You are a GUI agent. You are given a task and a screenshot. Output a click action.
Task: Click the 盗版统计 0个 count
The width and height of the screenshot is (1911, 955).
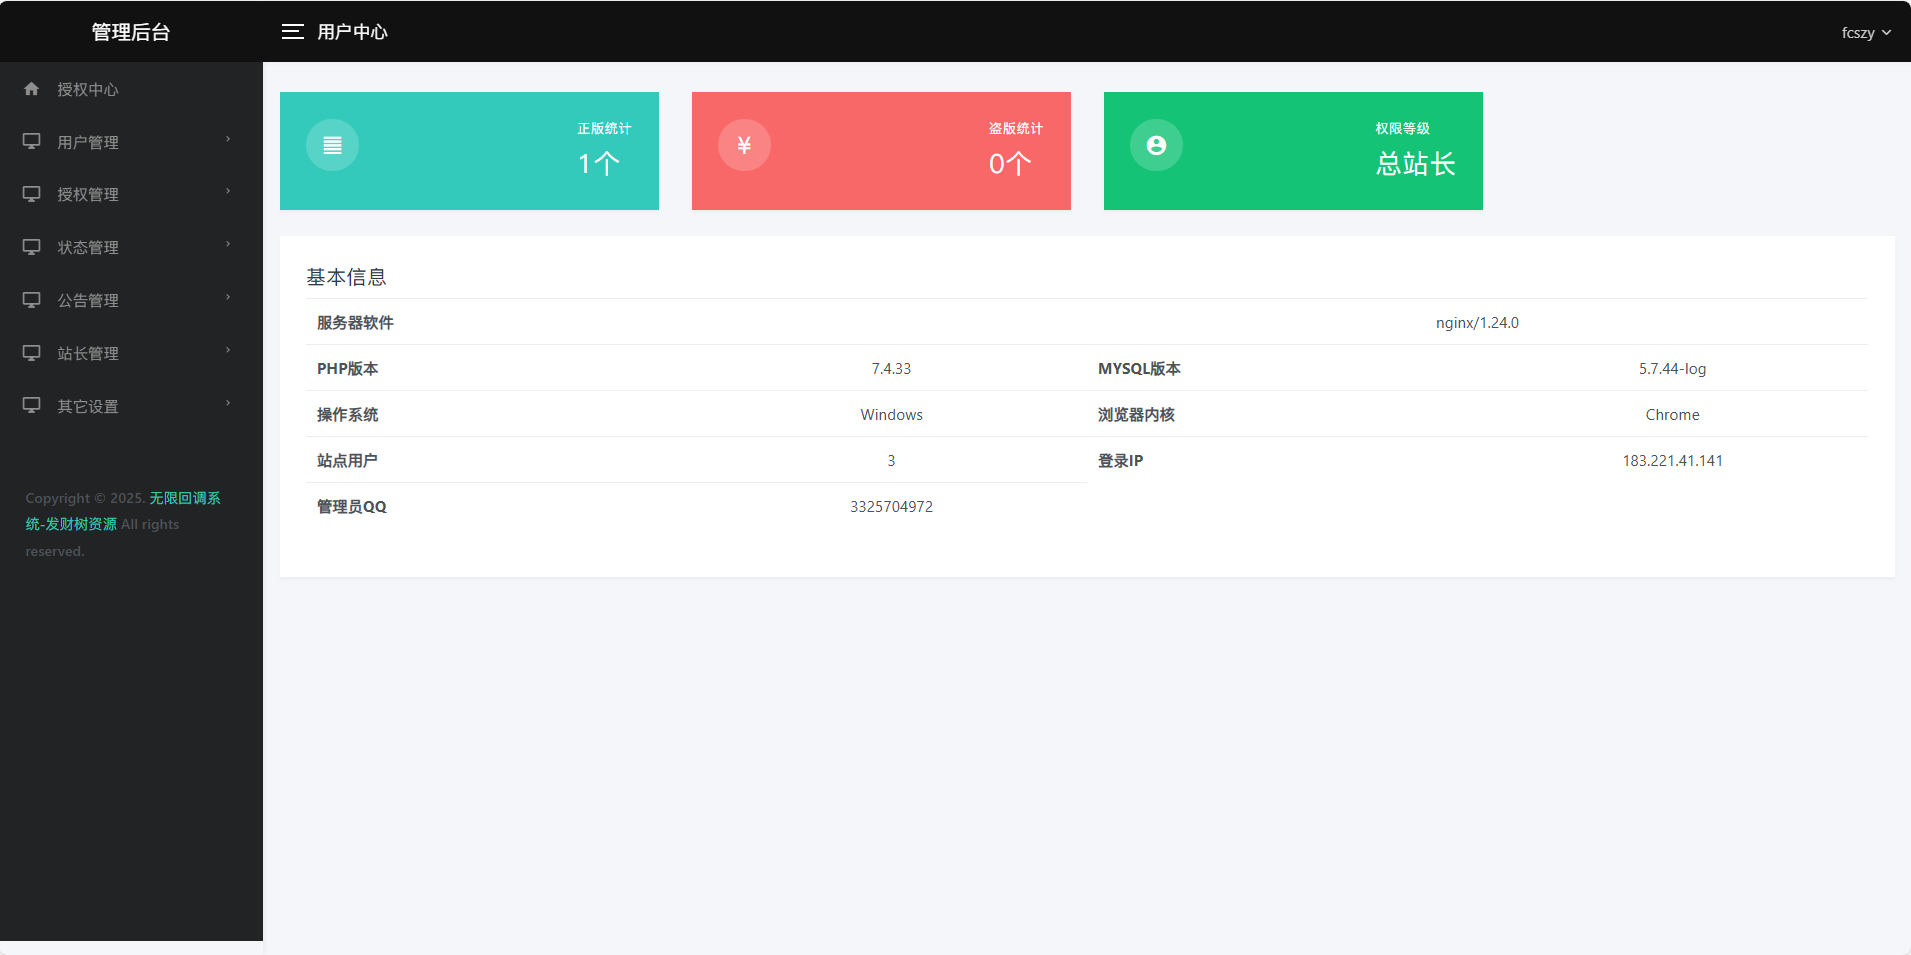1010,164
